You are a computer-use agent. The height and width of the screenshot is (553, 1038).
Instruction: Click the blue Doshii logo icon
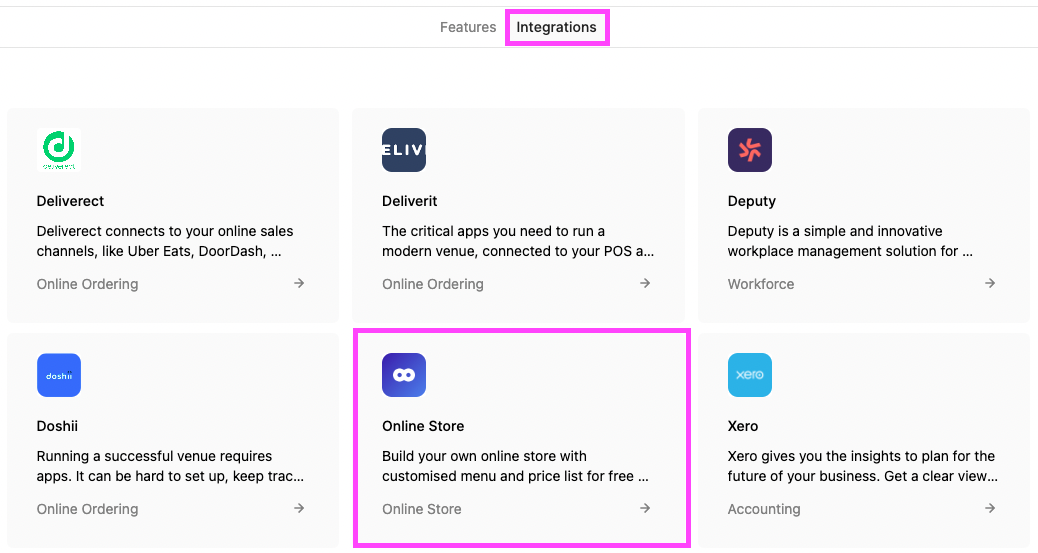[x=59, y=375]
